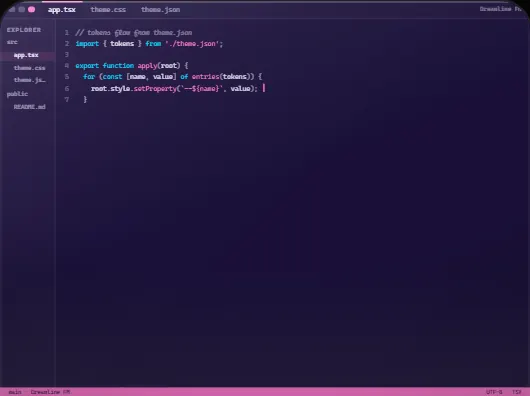This screenshot has height=396, width=530.
Task: Click the TSX language mode in status bar
Action: coord(516,392)
